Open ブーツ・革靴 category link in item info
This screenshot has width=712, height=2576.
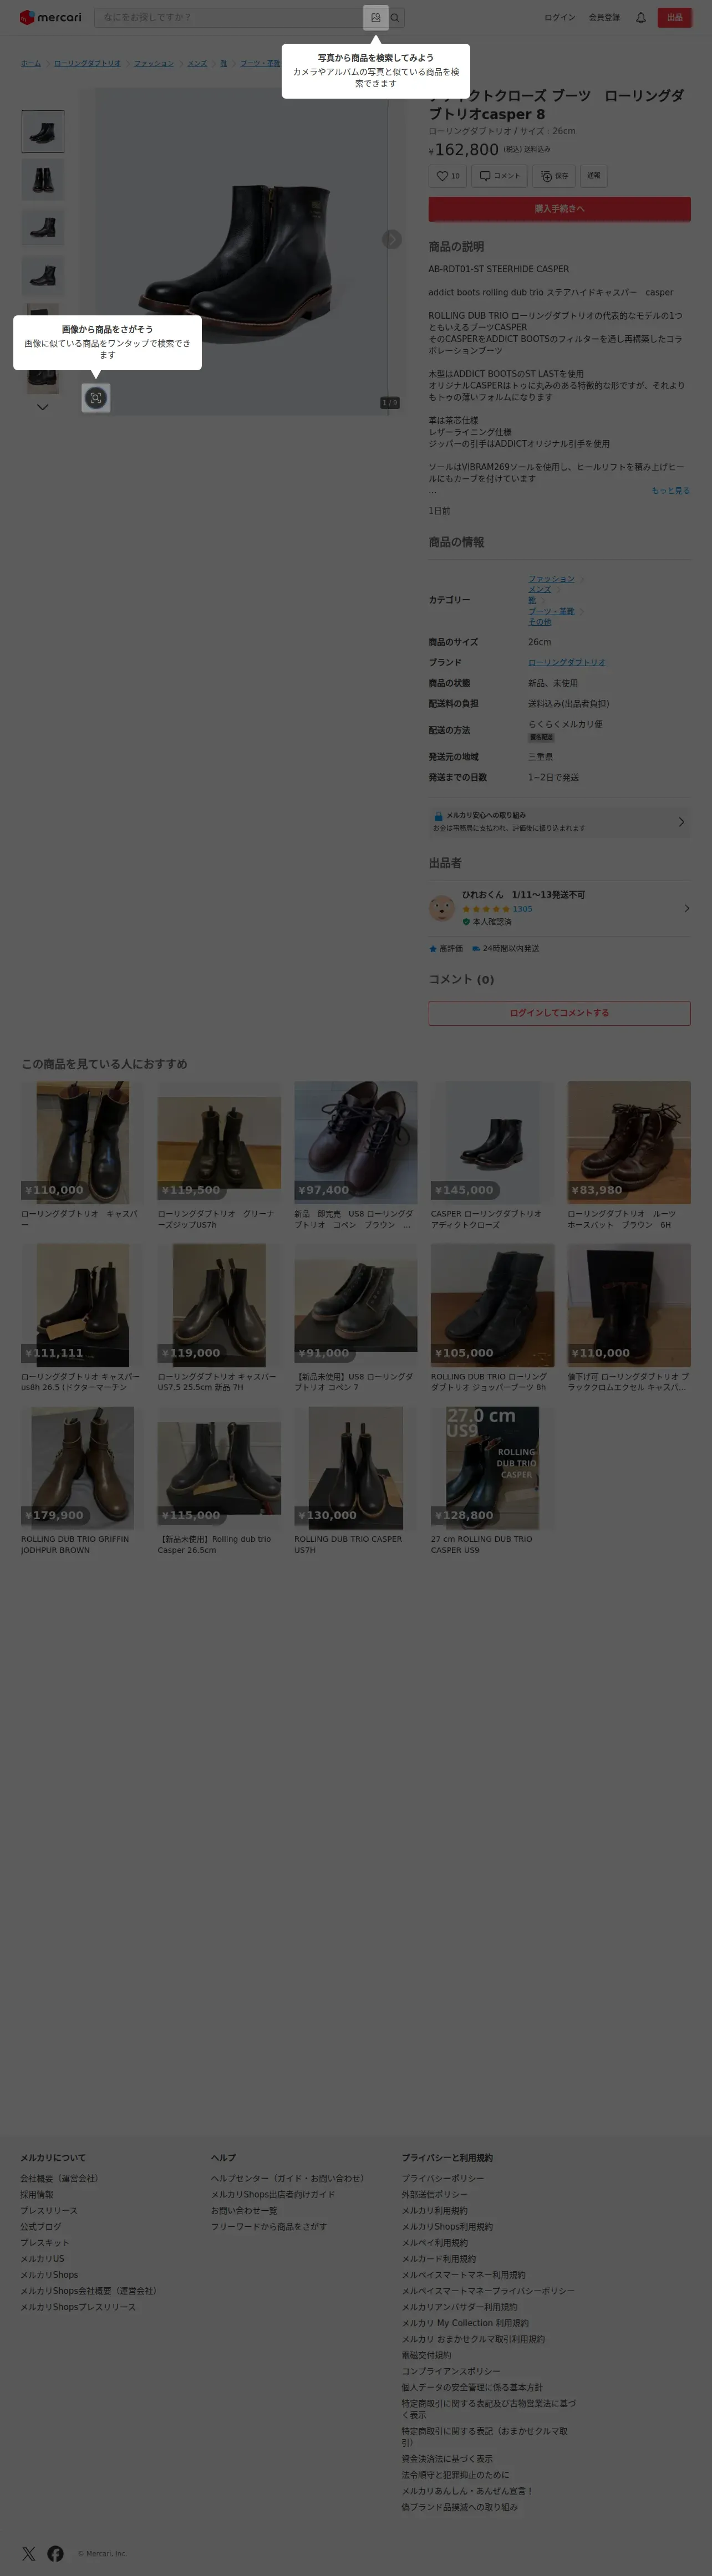(x=551, y=611)
